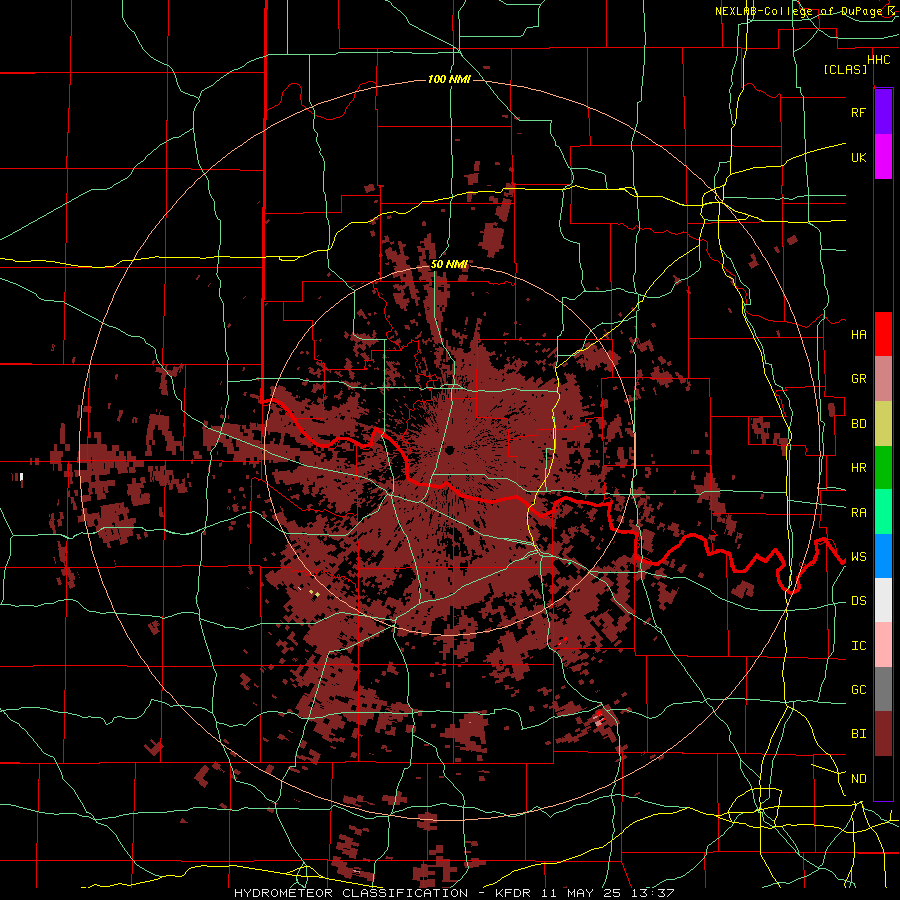
Task: Click the purple RF color swatch
Action: tap(883, 112)
